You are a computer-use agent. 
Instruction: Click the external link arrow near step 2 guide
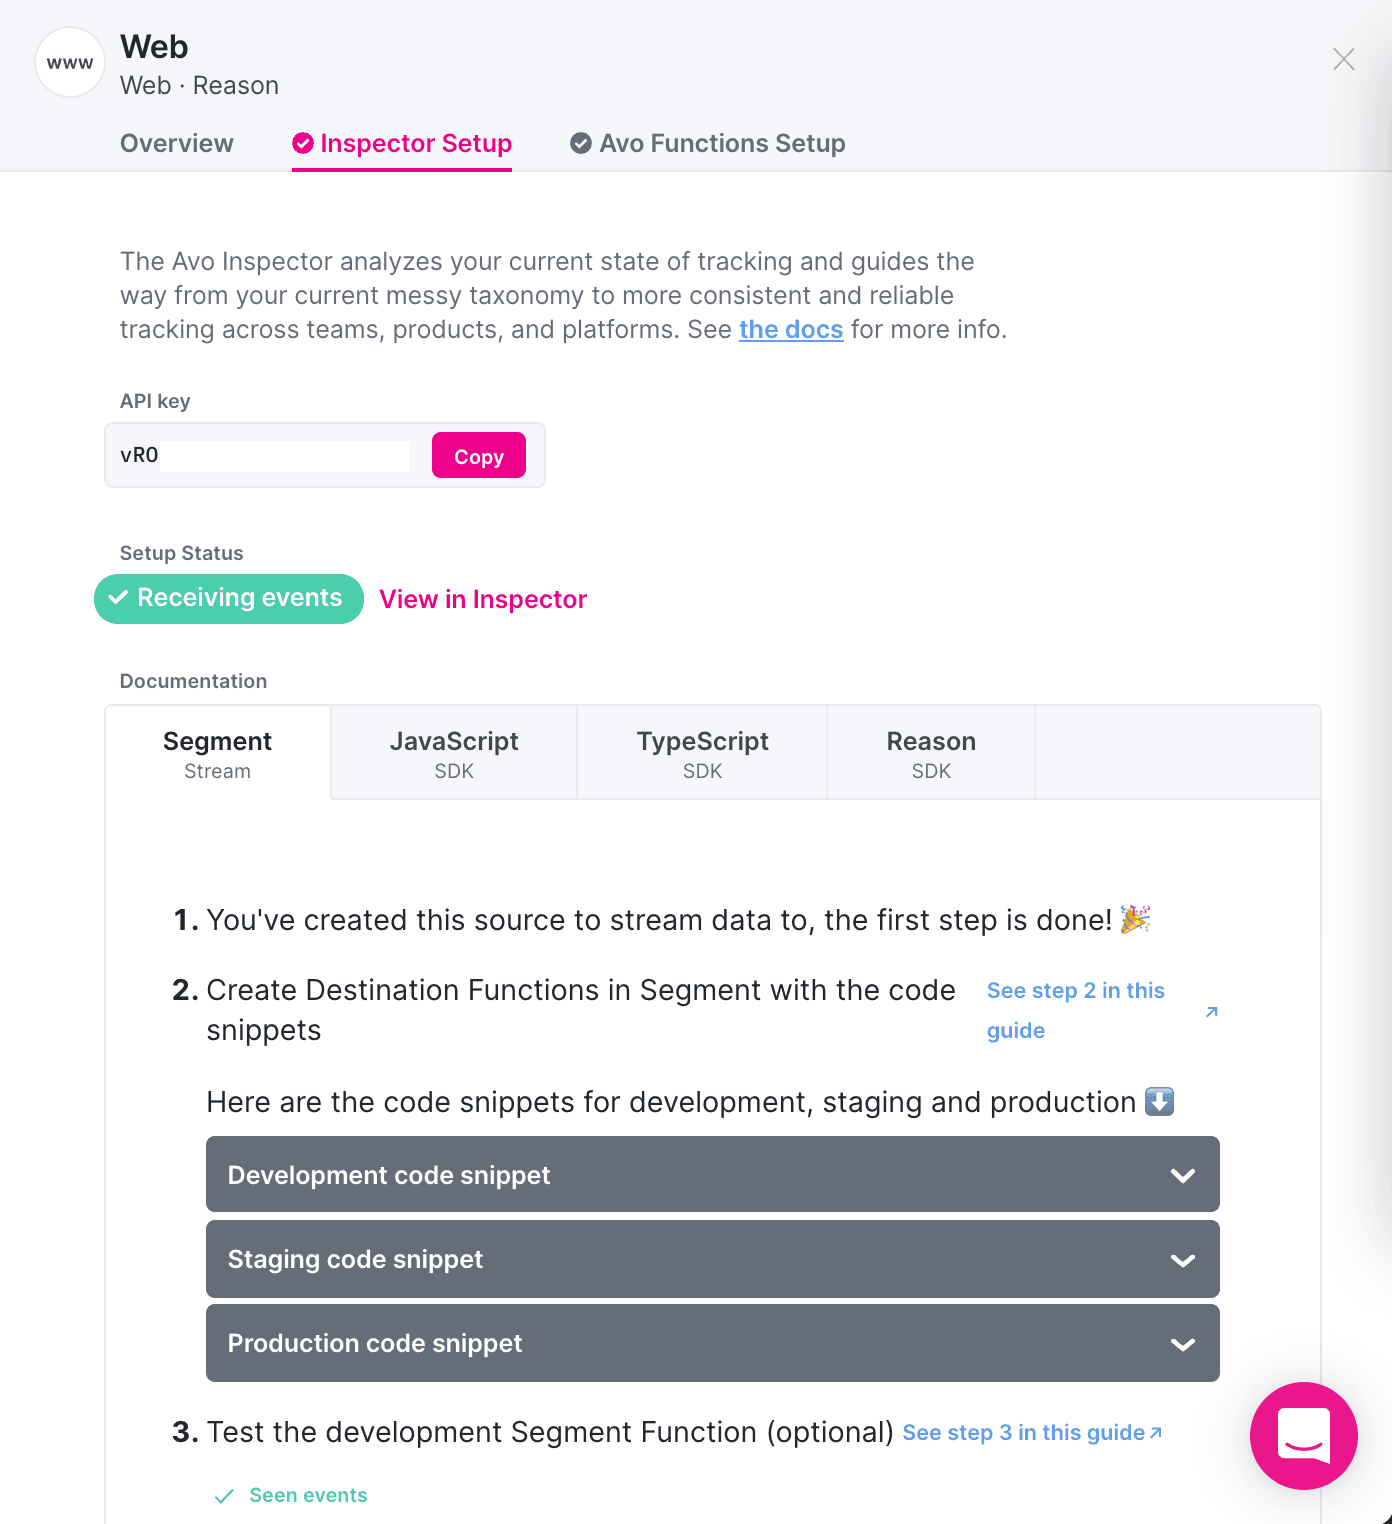pos(1212,1012)
